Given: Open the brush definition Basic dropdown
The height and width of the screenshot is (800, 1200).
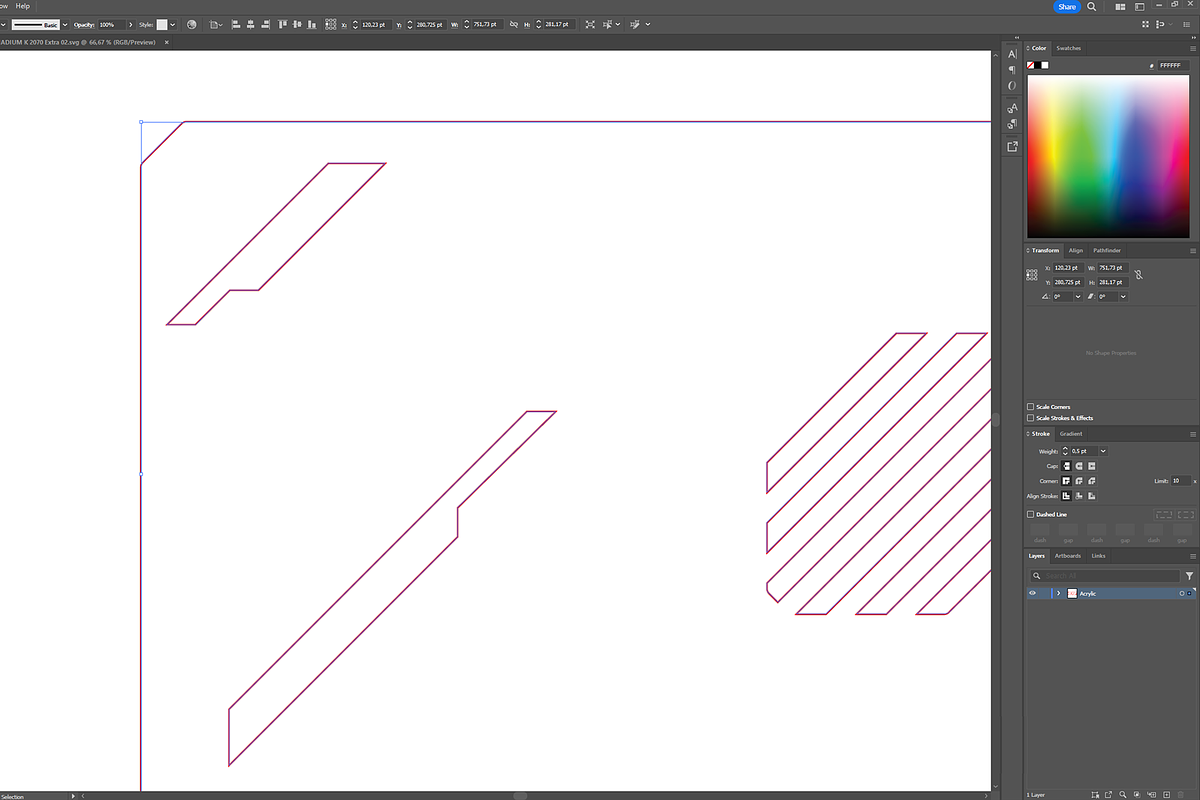Looking at the screenshot, I should [x=65, y=24].
